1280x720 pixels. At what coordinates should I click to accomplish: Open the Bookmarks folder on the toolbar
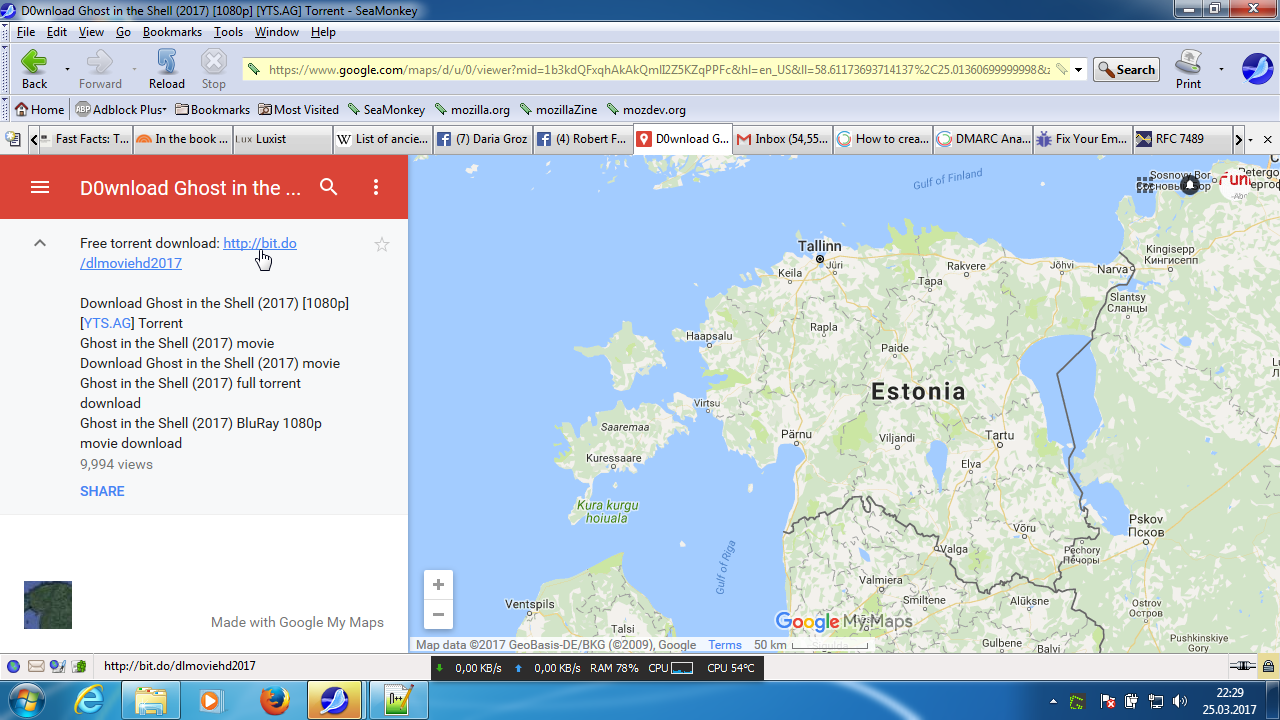tap(212, 110)
